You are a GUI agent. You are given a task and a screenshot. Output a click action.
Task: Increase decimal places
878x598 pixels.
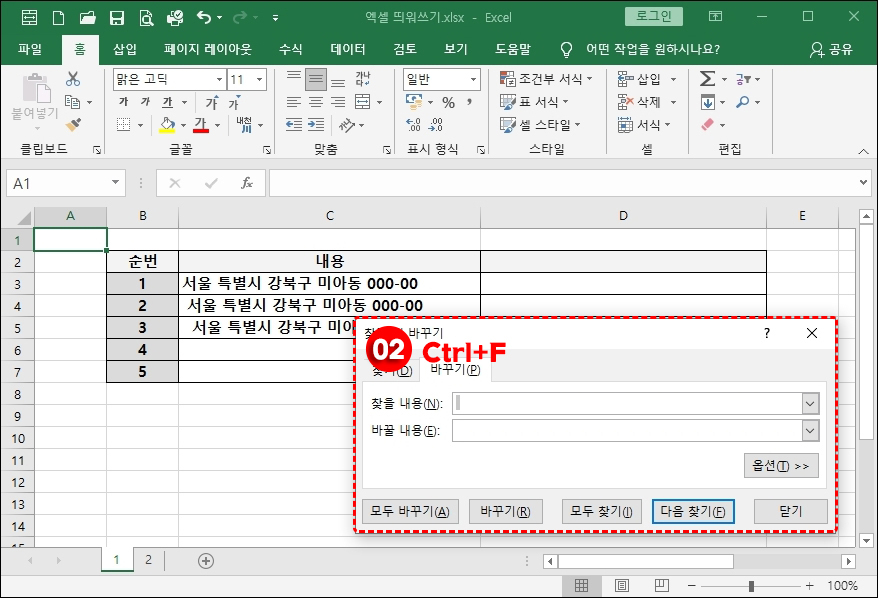click(x=413, y=125)
